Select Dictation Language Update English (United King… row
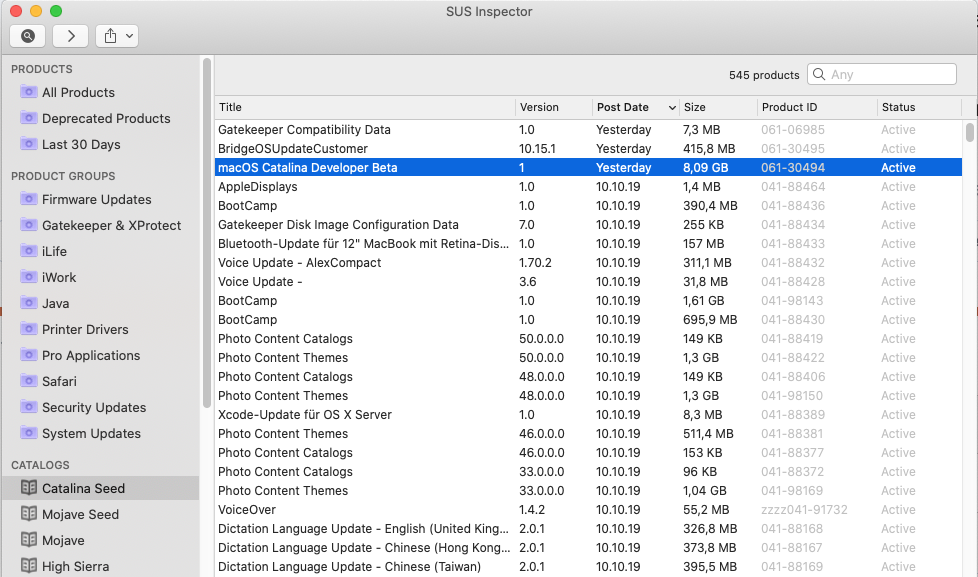Viewport: 978px width, 577px height. [x=588, y=528]
